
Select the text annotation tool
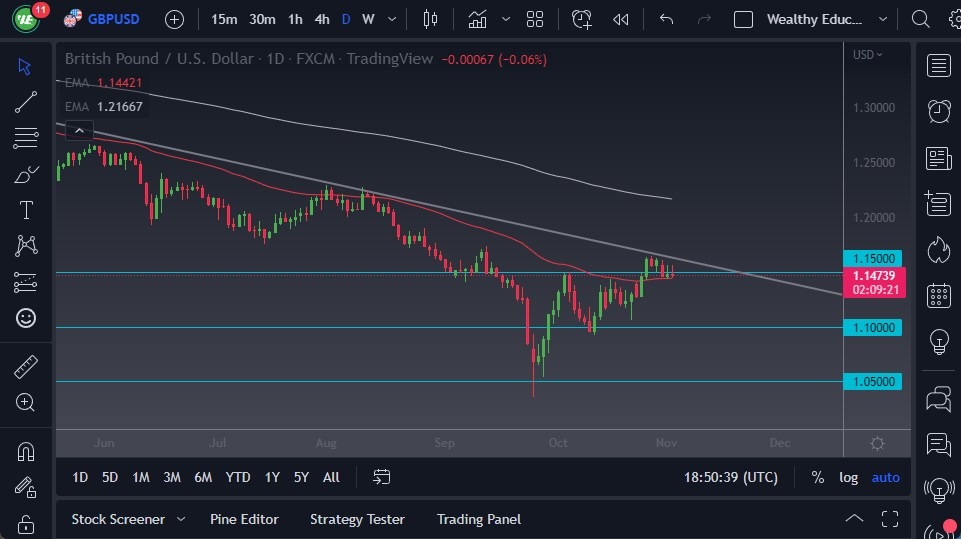click(26, 210)
